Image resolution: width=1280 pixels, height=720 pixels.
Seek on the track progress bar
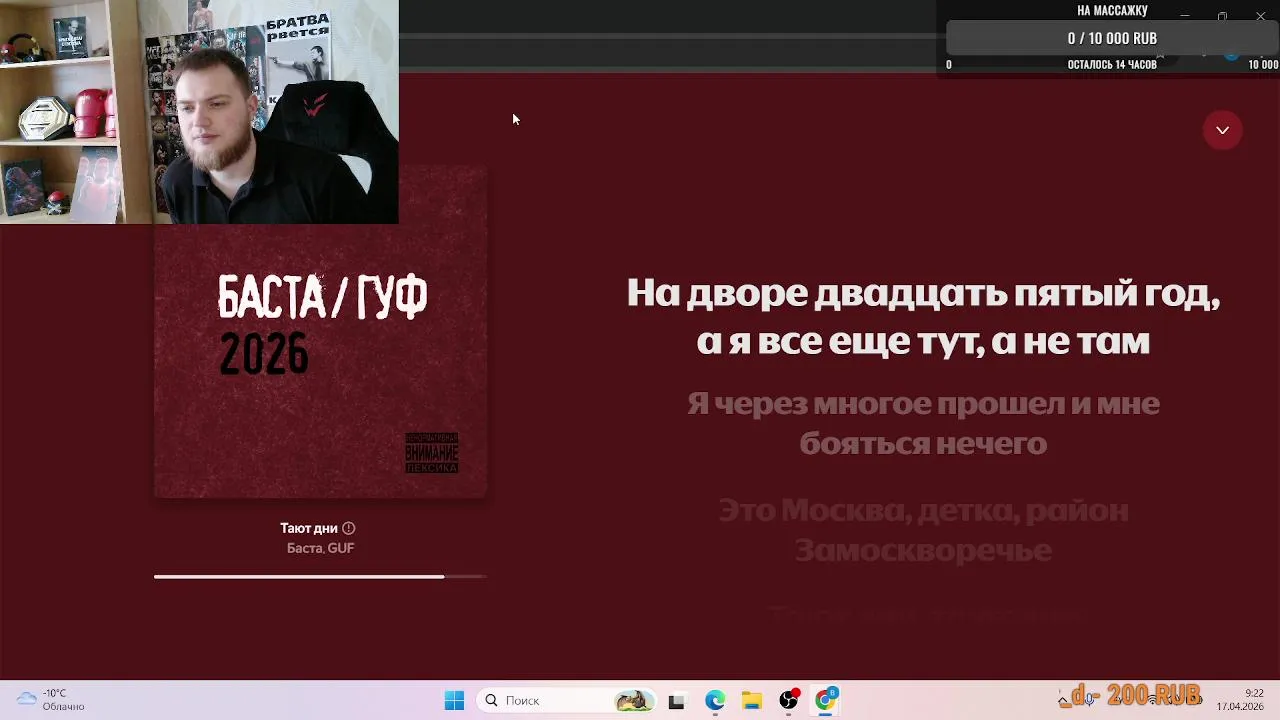320,577
